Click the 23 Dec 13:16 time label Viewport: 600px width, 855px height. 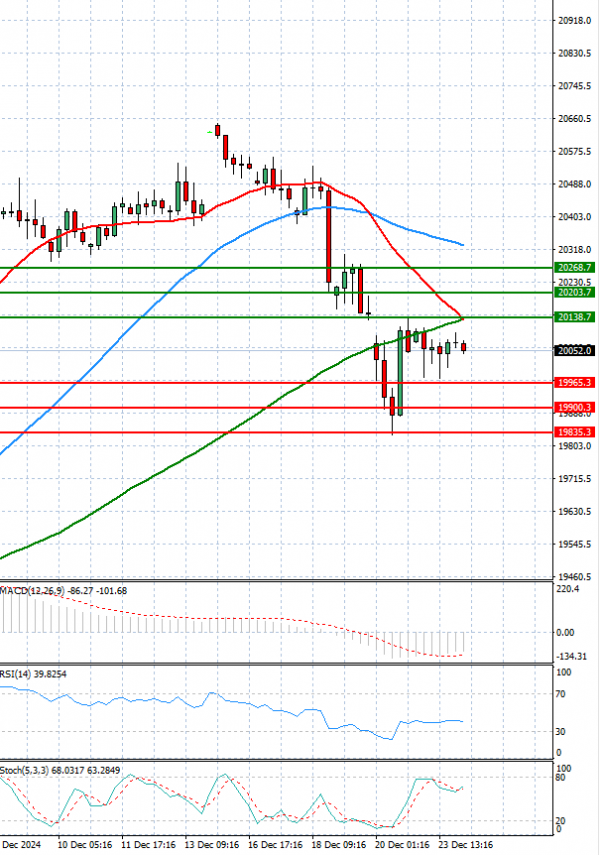coord(466,845)
